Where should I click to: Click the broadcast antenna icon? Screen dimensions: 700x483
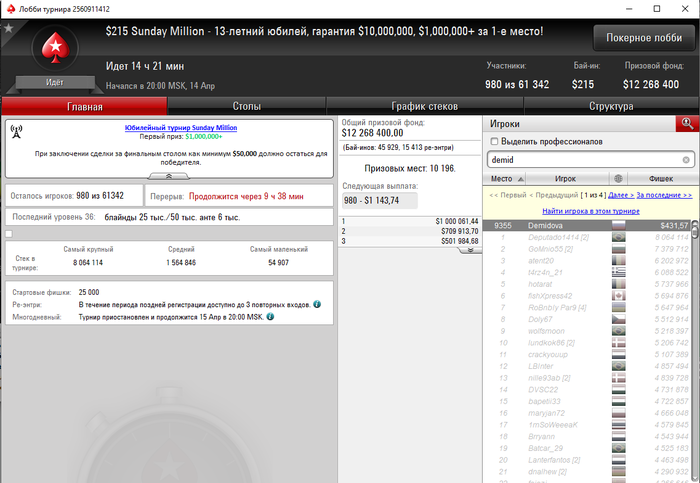[17, 132]
